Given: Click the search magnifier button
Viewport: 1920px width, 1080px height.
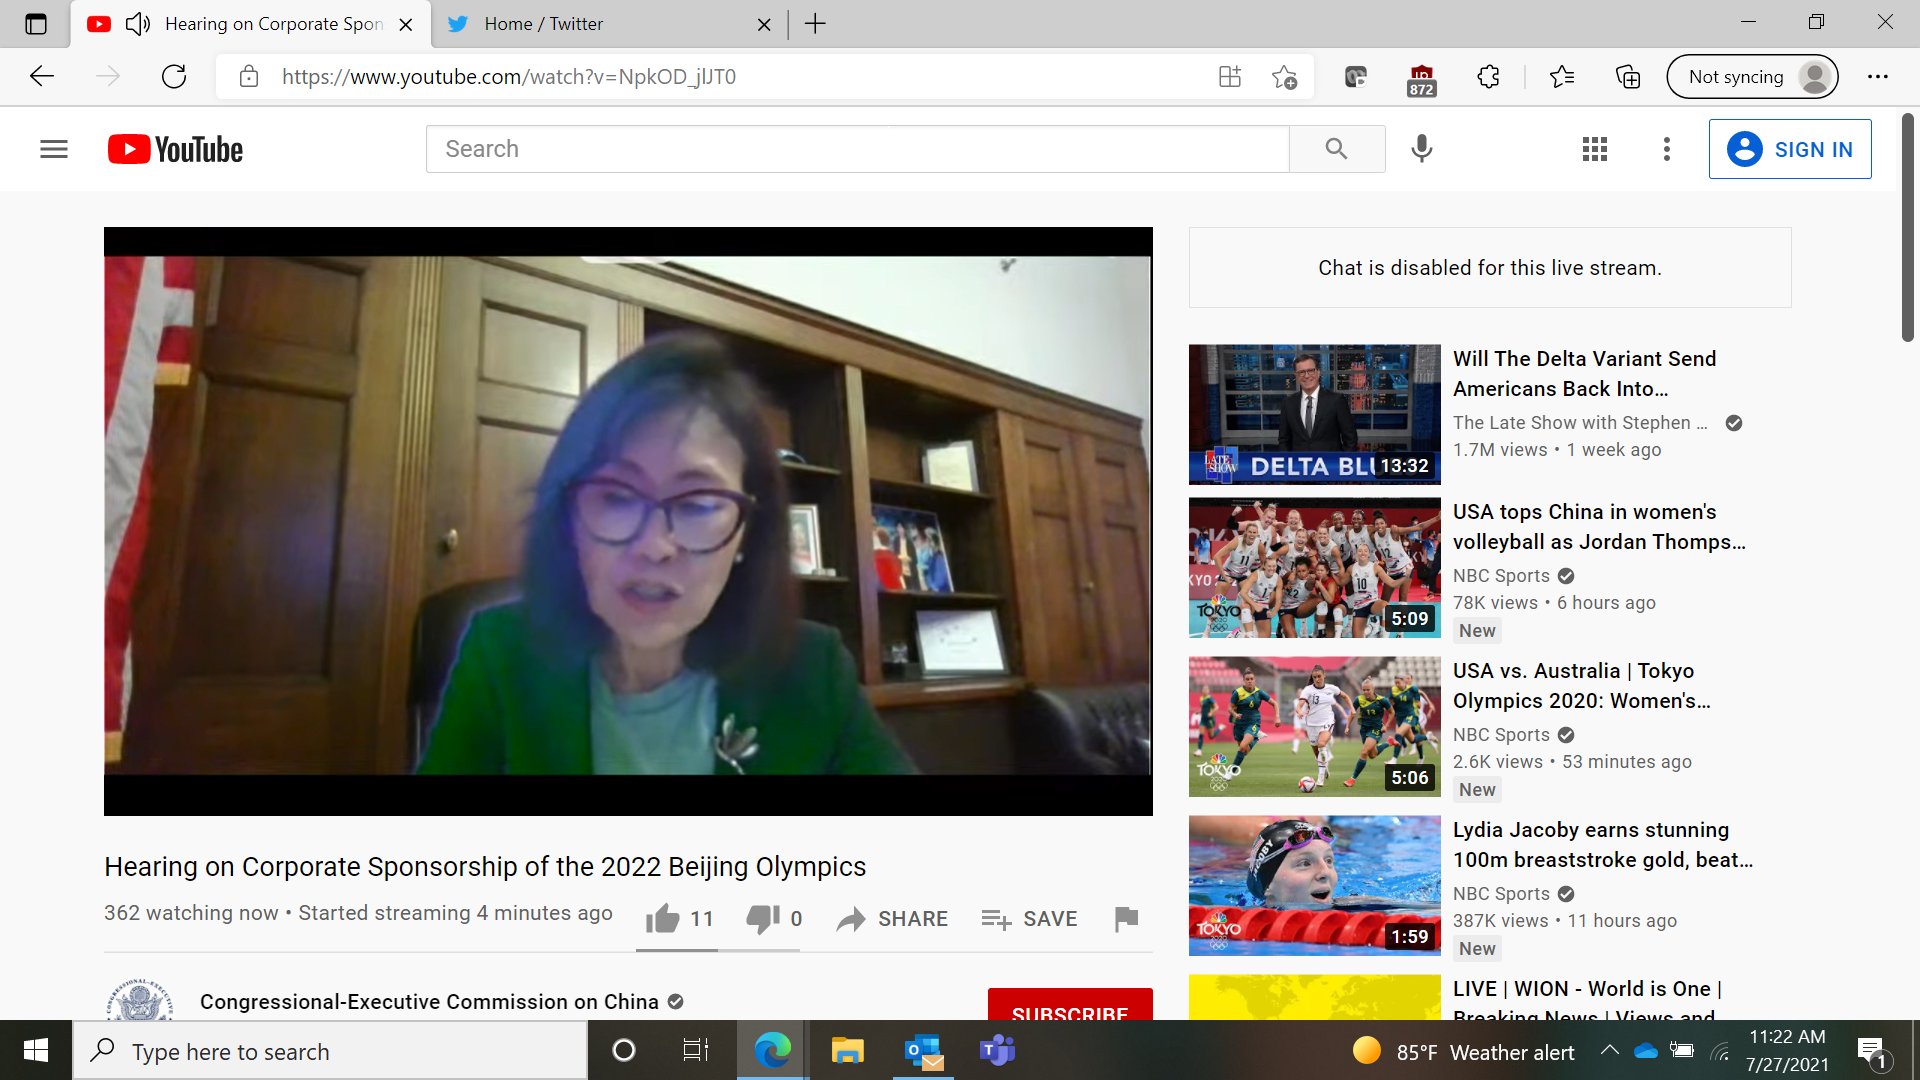Looking at the screenshot, I should point(1336,149).
